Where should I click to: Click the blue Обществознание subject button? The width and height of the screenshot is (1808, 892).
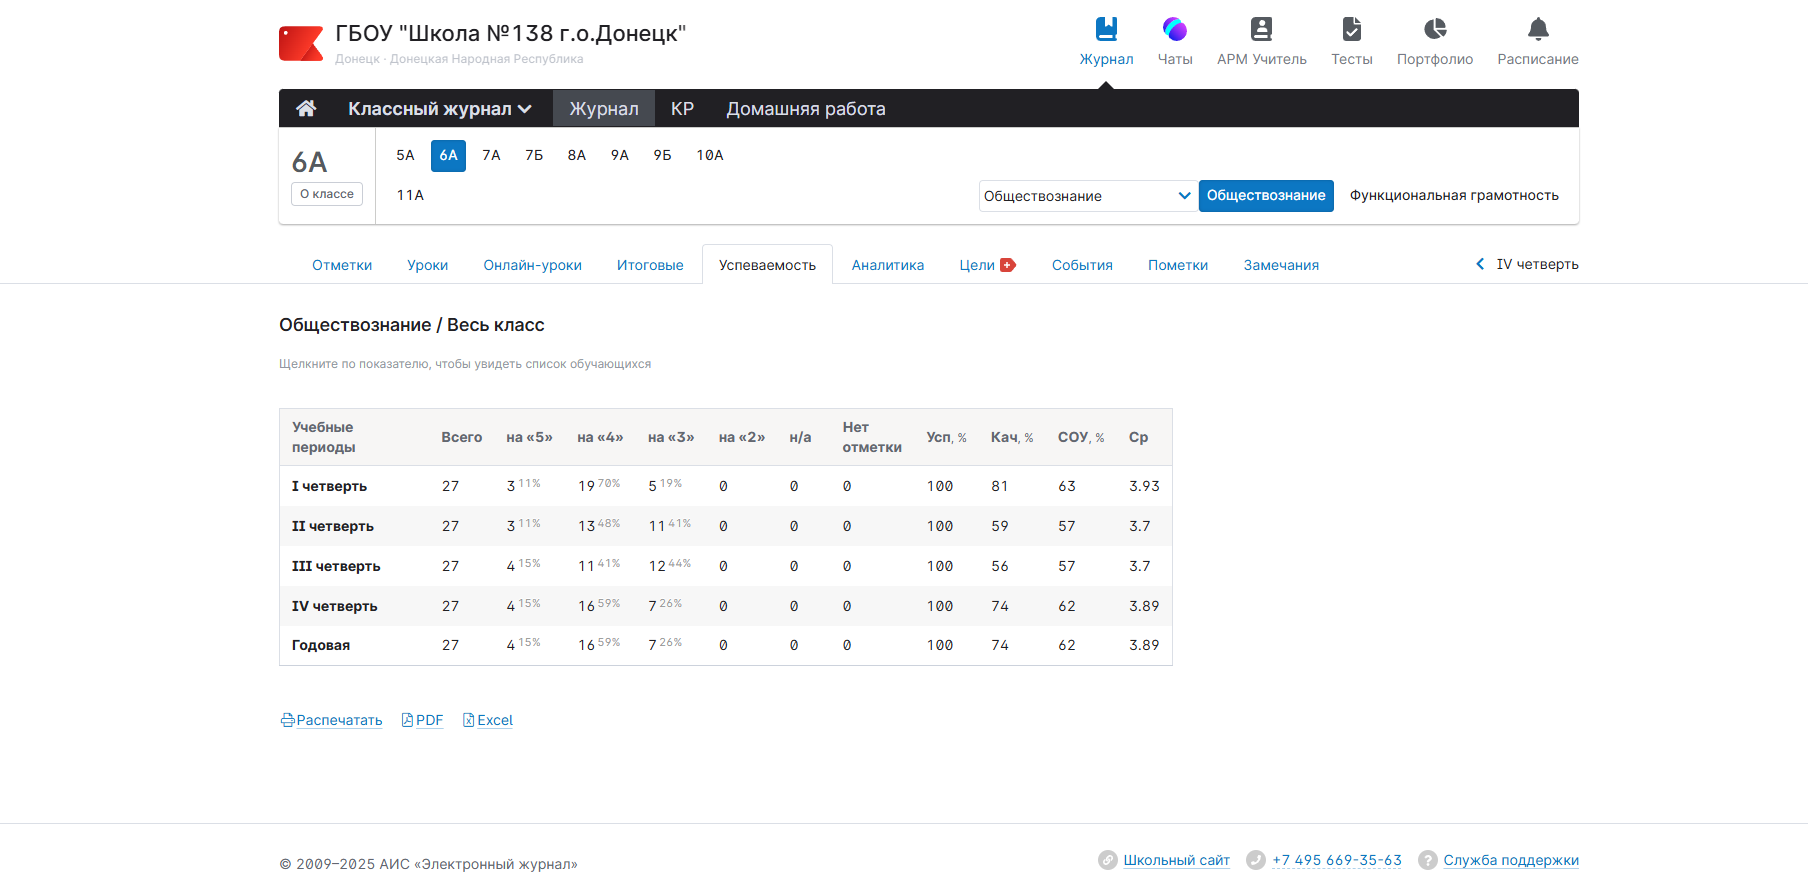pos(1266,195)
